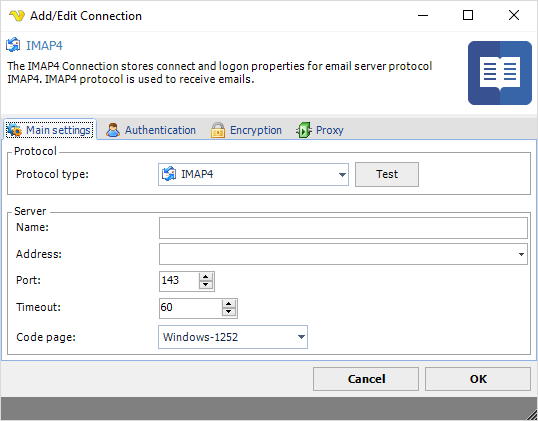Open the Authentication tab
Viewport: 538px width, 421px height.
(x=151, y=130)
